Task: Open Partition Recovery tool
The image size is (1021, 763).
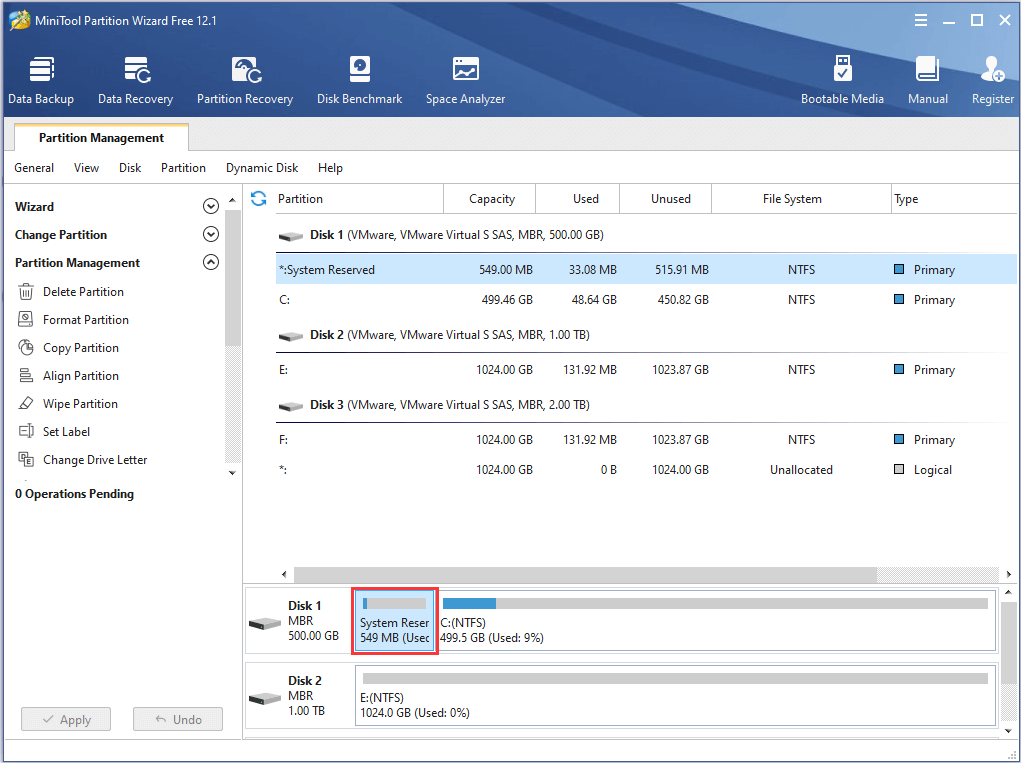Action: (245, 80)
